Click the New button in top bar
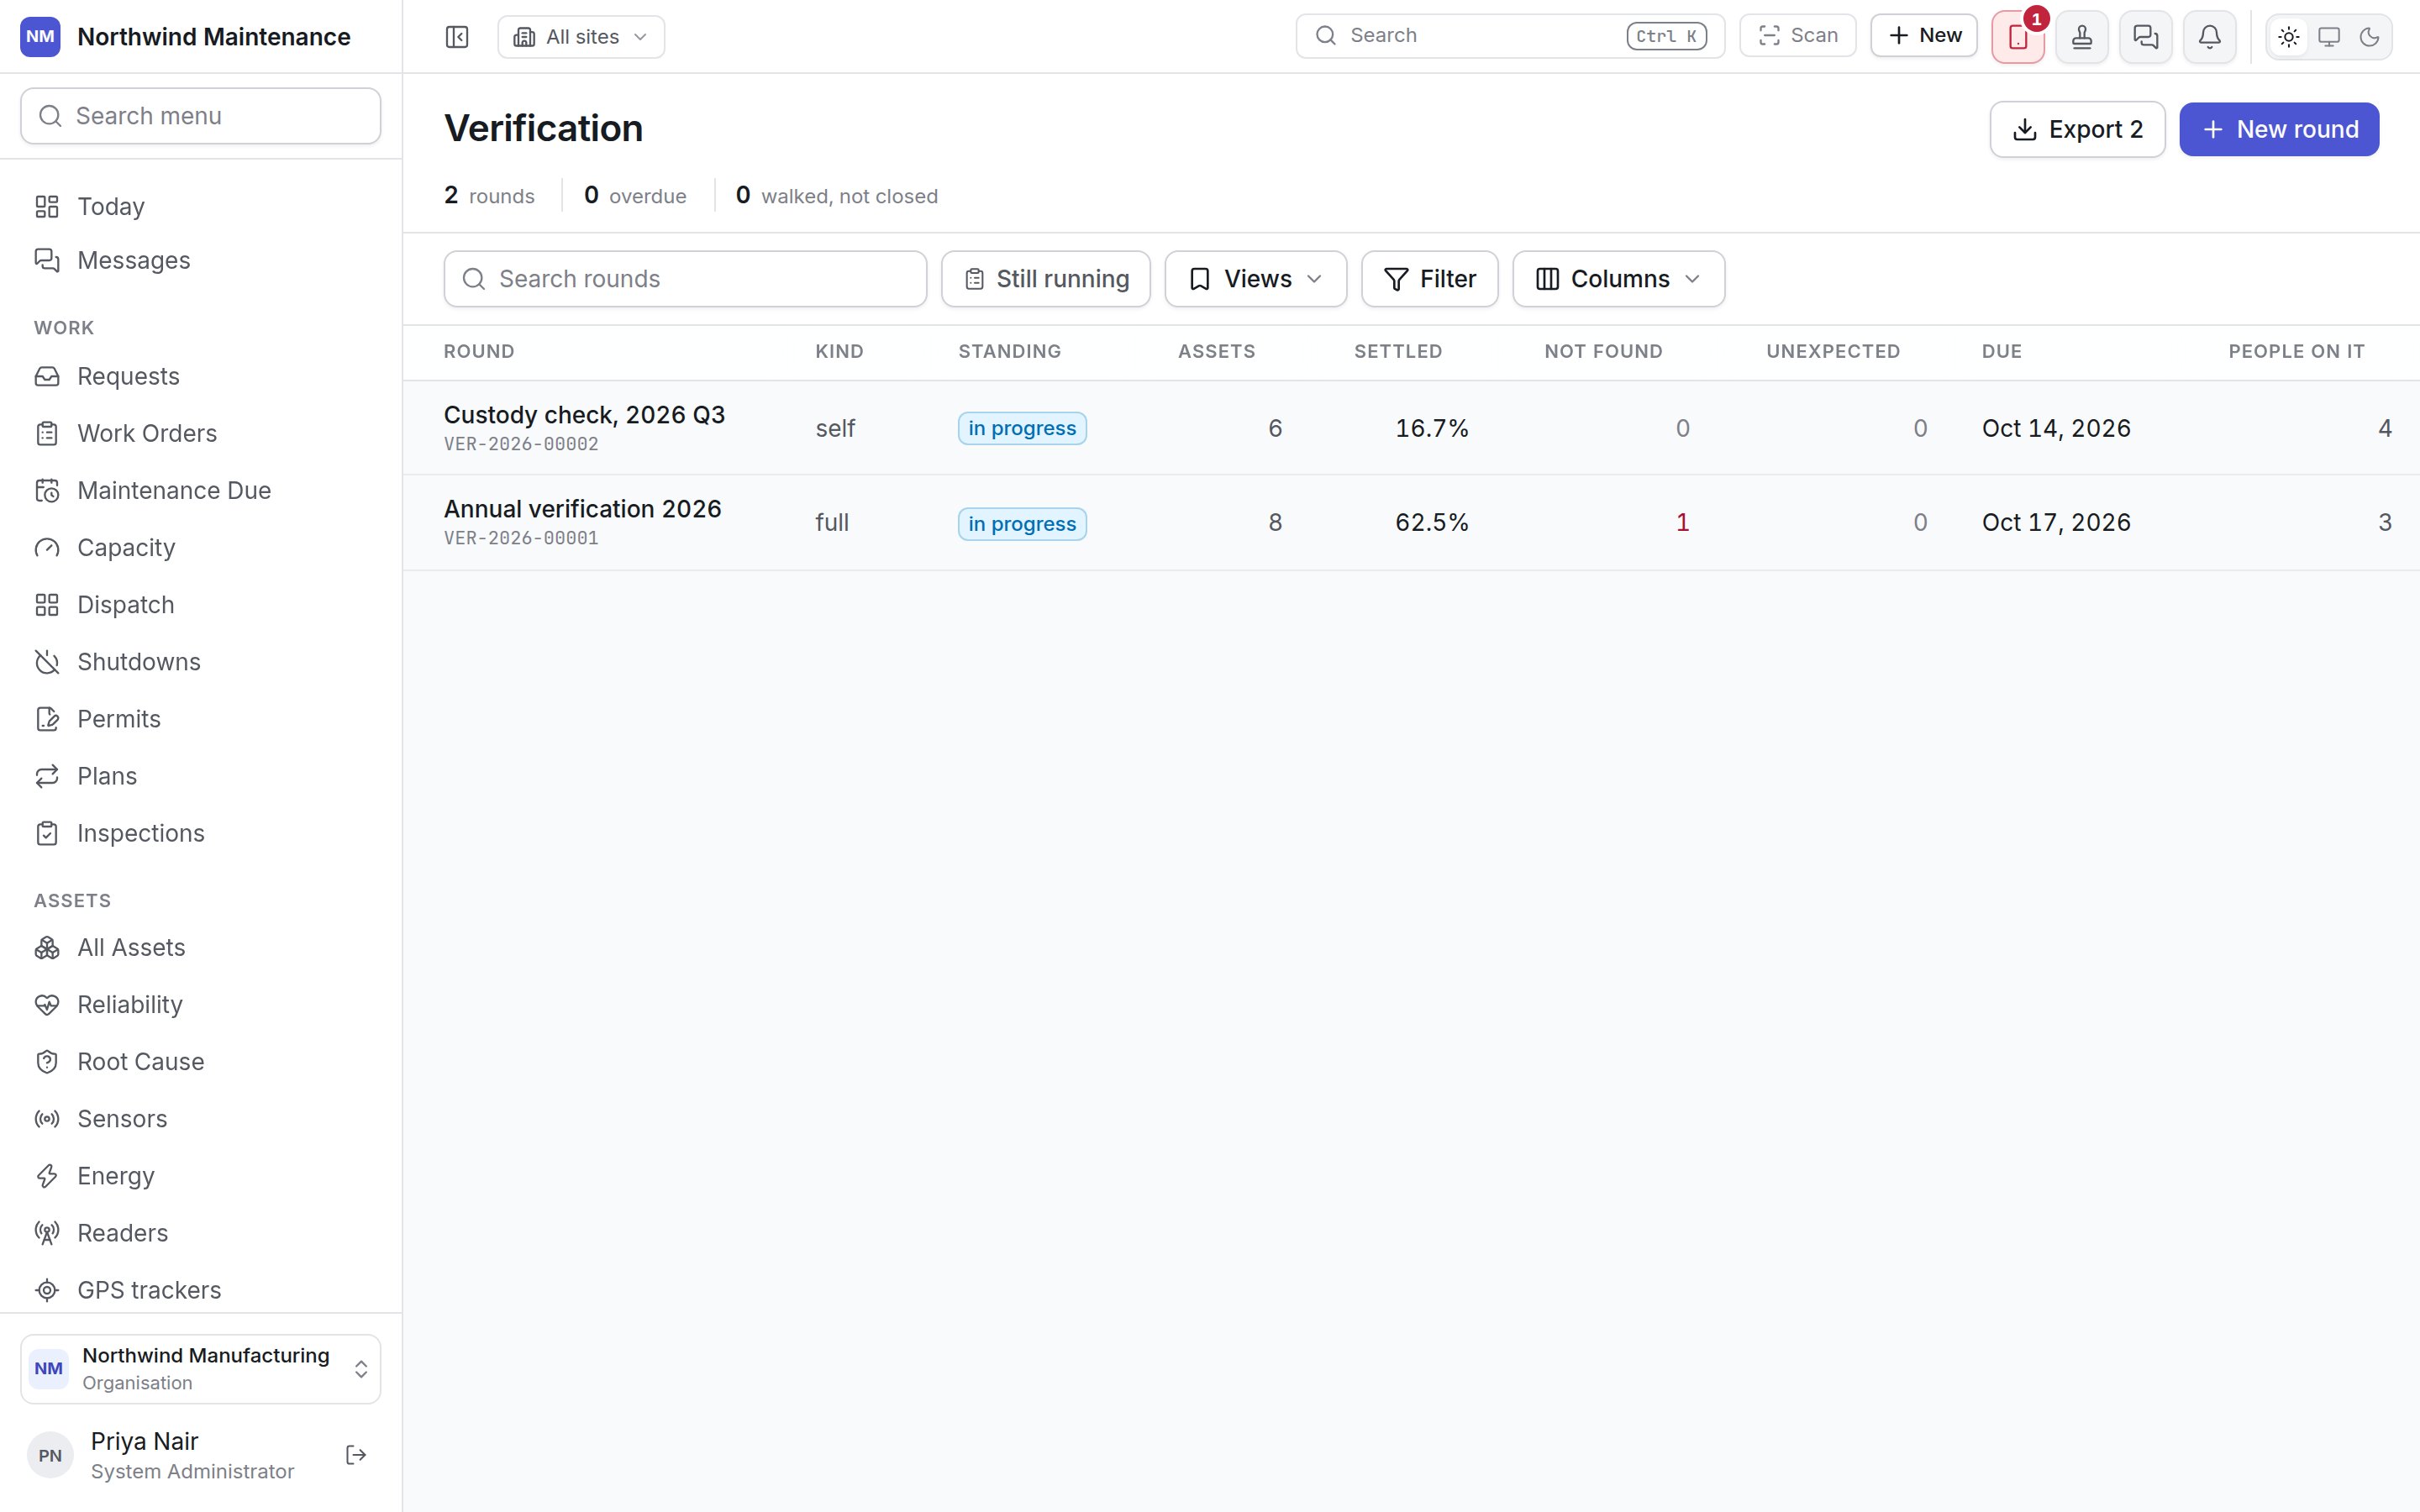The image size is (2420, 1512). click(1924, 36)
